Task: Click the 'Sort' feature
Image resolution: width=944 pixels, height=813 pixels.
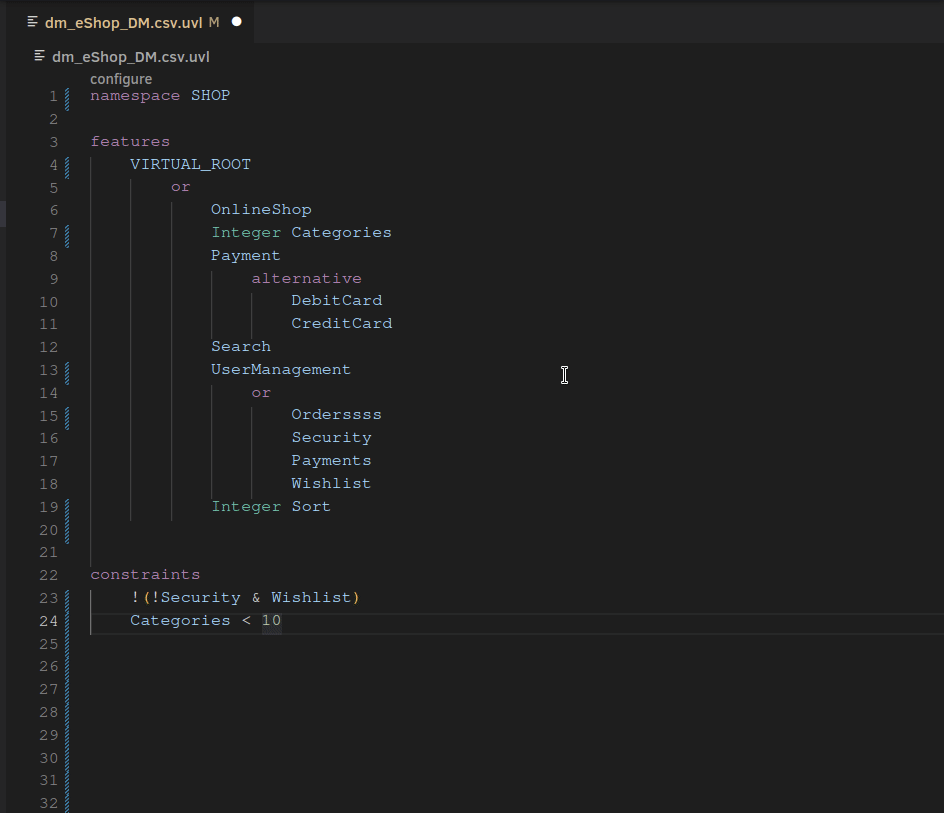Action: [311, 506]
